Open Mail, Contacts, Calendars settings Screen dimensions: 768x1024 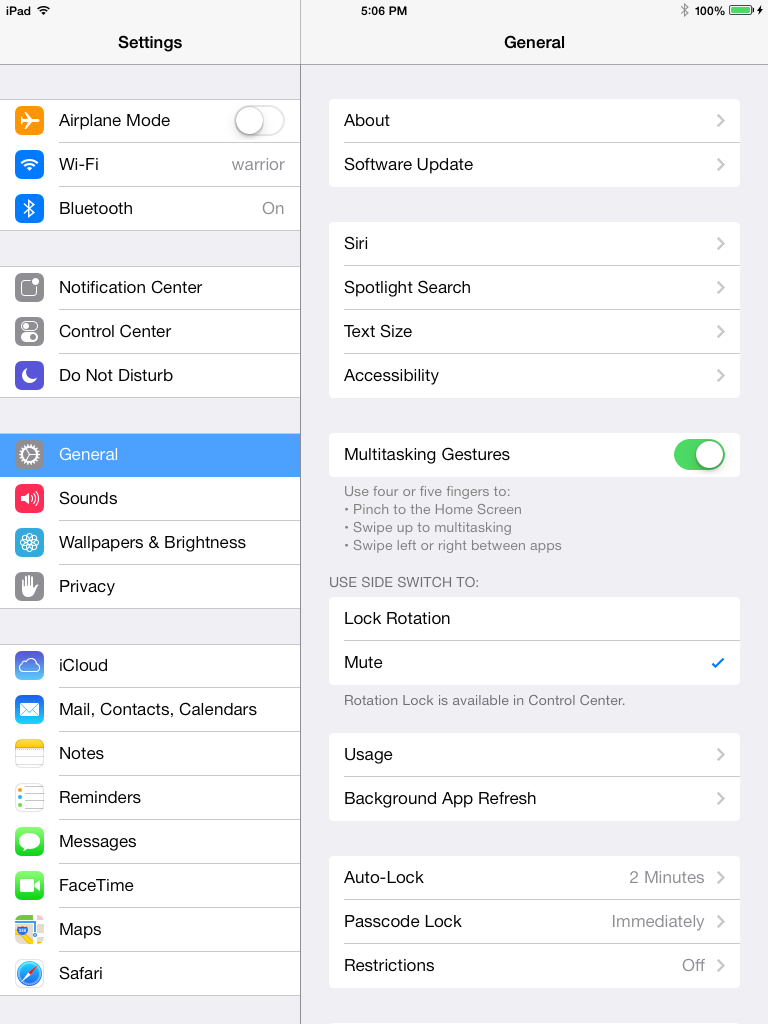[150, 710]
